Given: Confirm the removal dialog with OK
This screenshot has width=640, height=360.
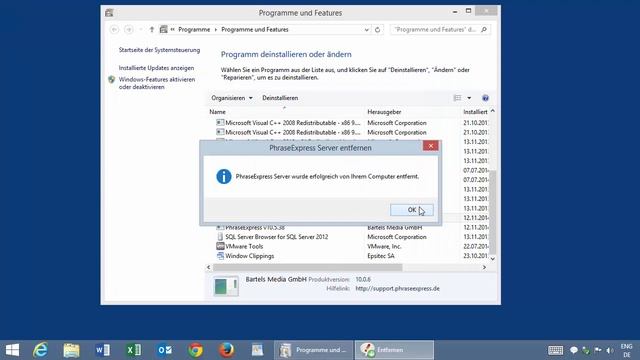Looking at the screenshot, I should pos(411,210).
